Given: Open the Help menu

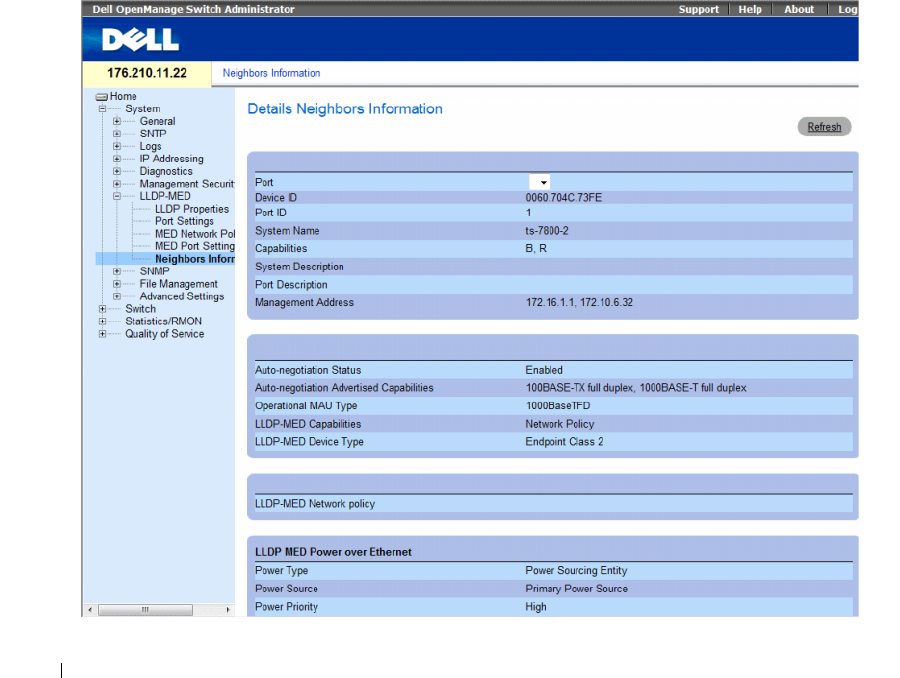Looking at the screenshot, I should coord(750,9).
